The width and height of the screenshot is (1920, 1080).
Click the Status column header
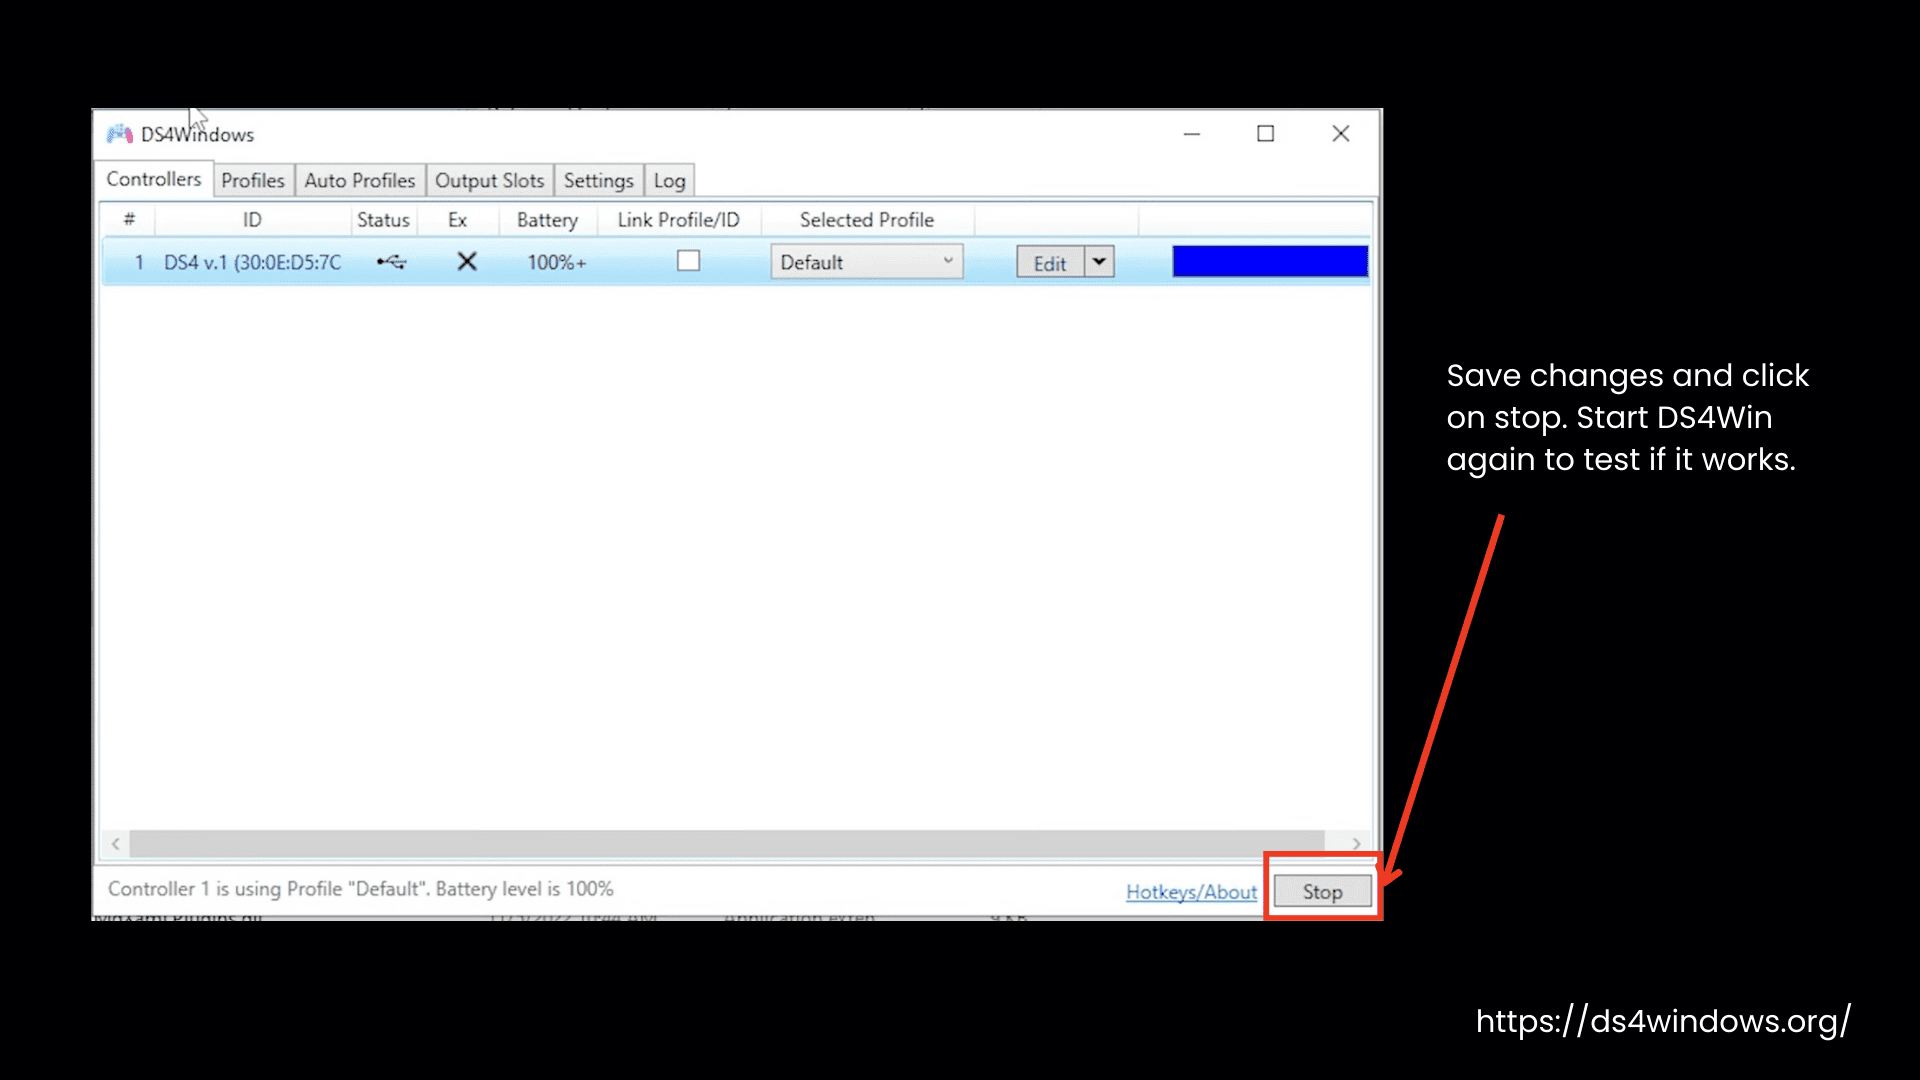tap(383, 220)
